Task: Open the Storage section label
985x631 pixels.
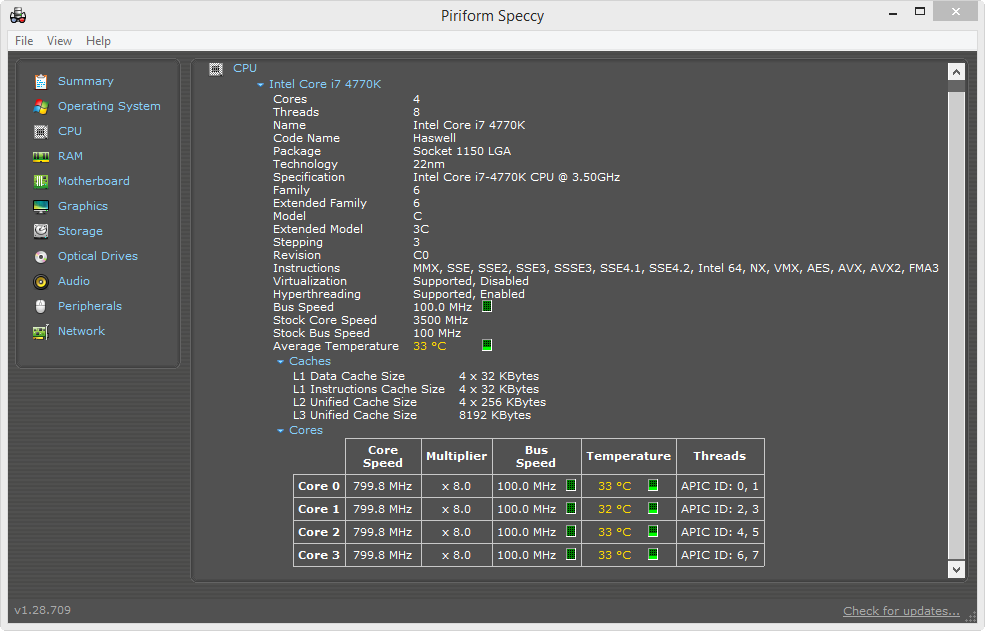Action: 80,231
